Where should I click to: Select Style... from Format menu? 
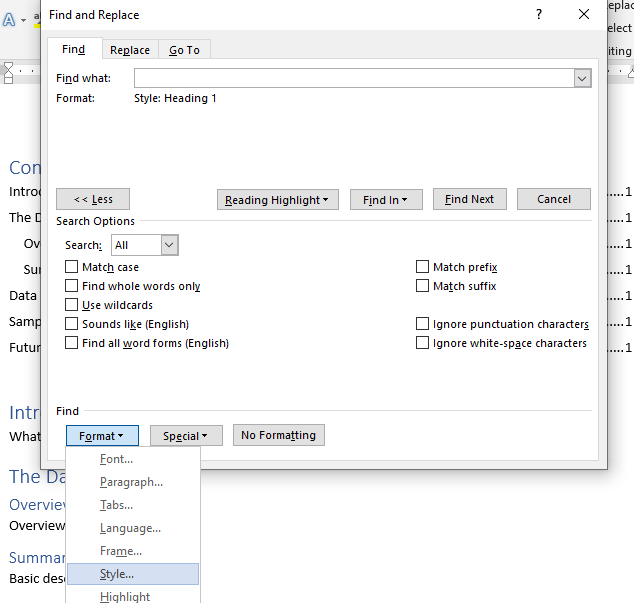coord(117,574)
